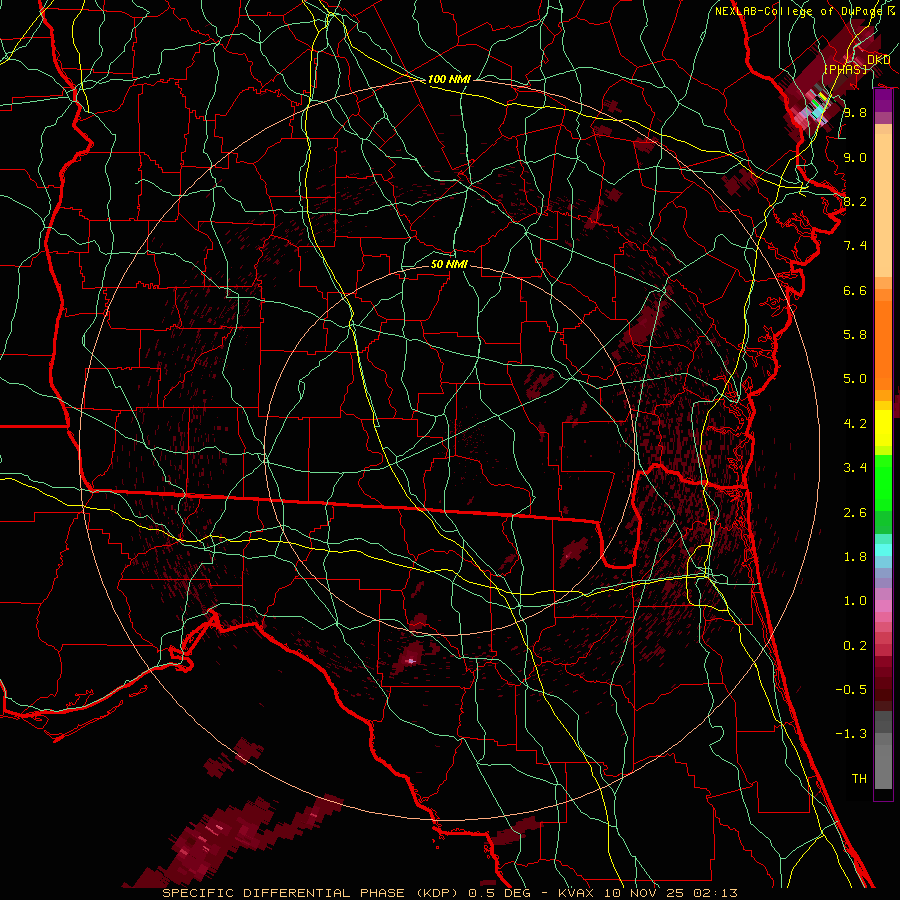Screen dimensions: 900x900
Task: Click the small logo after DuPage text
Action: tap(891, 10)
